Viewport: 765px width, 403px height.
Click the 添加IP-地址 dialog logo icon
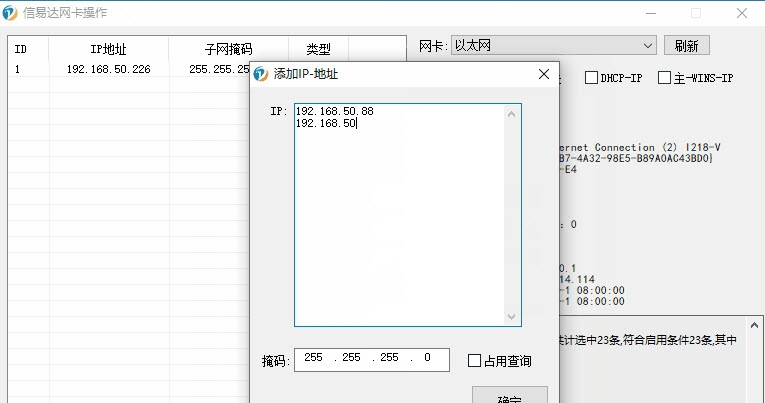261,74
